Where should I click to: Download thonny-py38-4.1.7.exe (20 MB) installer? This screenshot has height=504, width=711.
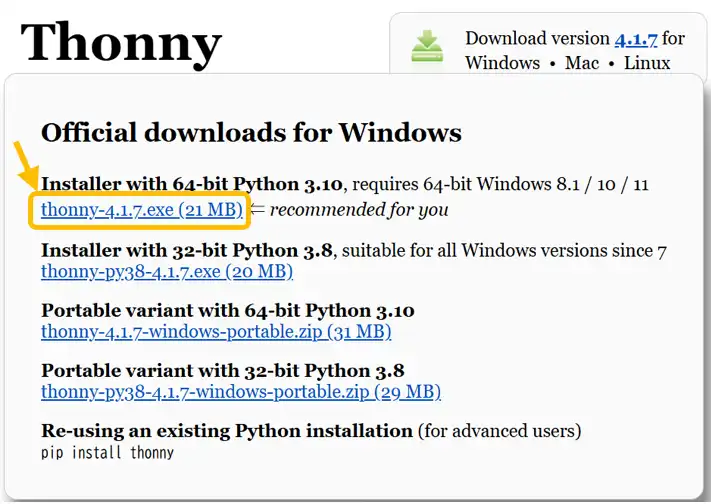(x=167, y=272)
